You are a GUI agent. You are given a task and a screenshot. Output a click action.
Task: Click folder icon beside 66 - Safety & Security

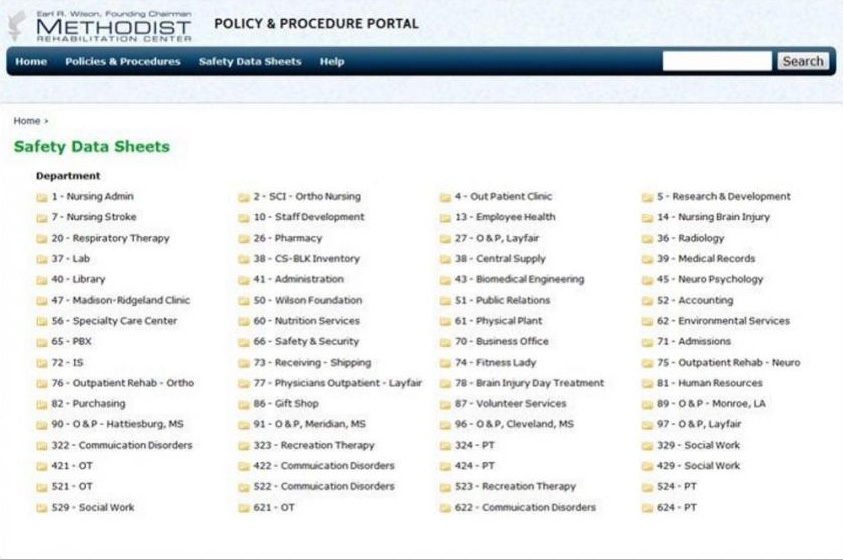244,342
